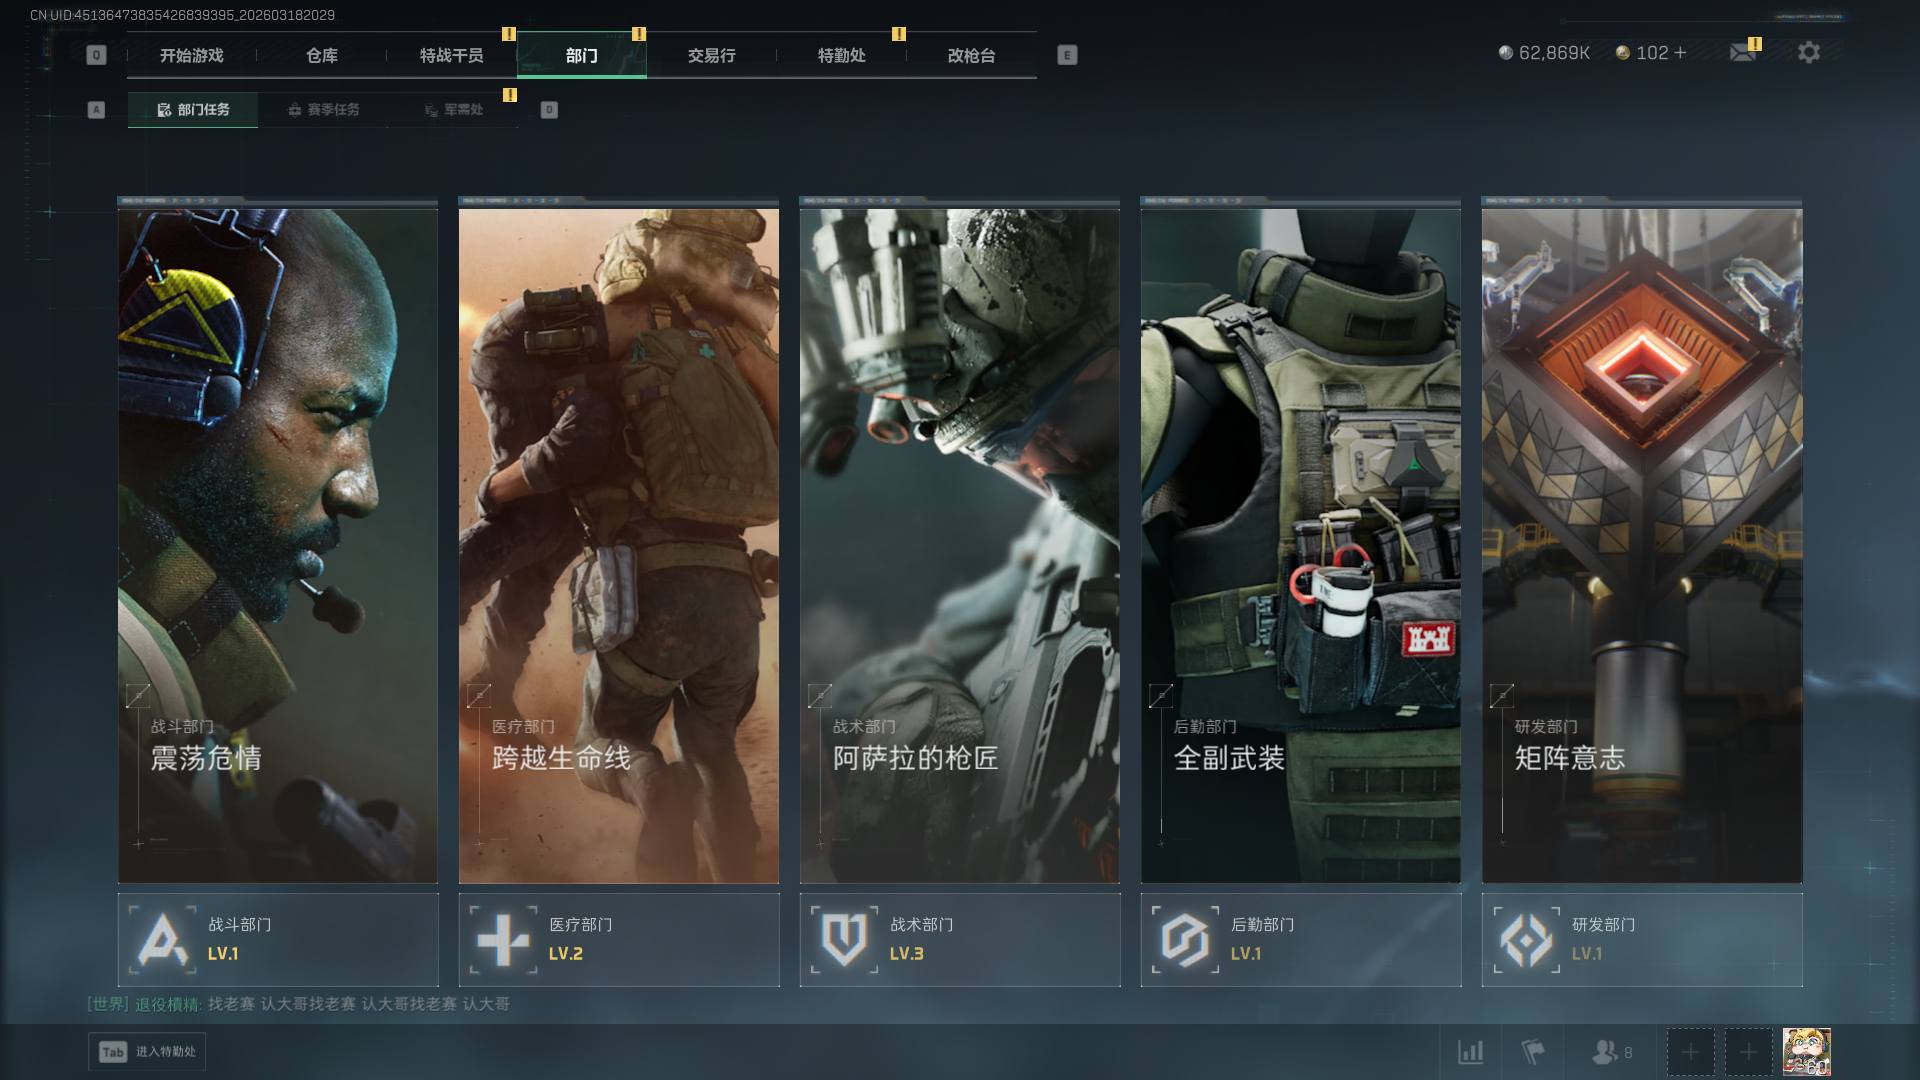Go to the 交易行 tab
Screen dimensions: 1920x1080
[711, 56]
